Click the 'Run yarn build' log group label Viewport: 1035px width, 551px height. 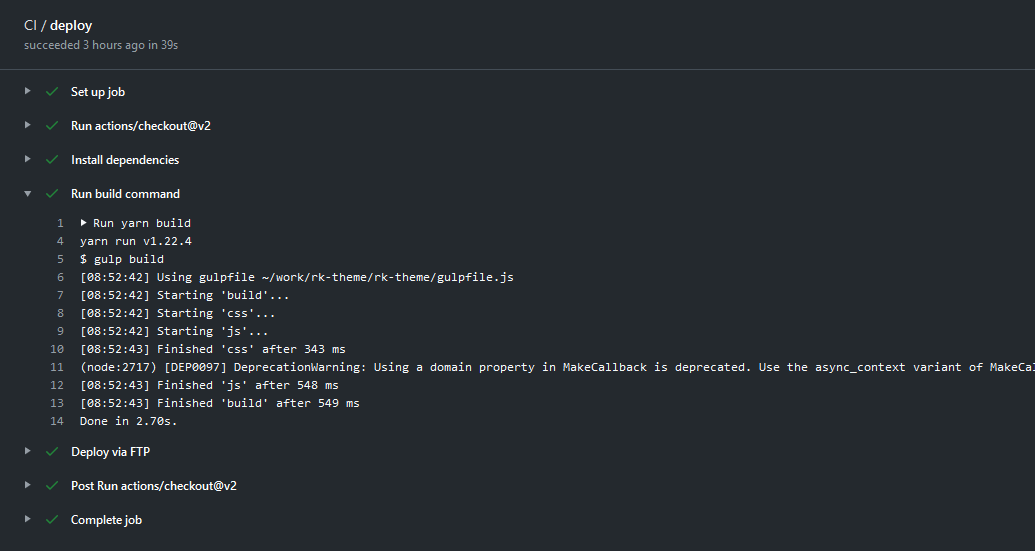142,223
